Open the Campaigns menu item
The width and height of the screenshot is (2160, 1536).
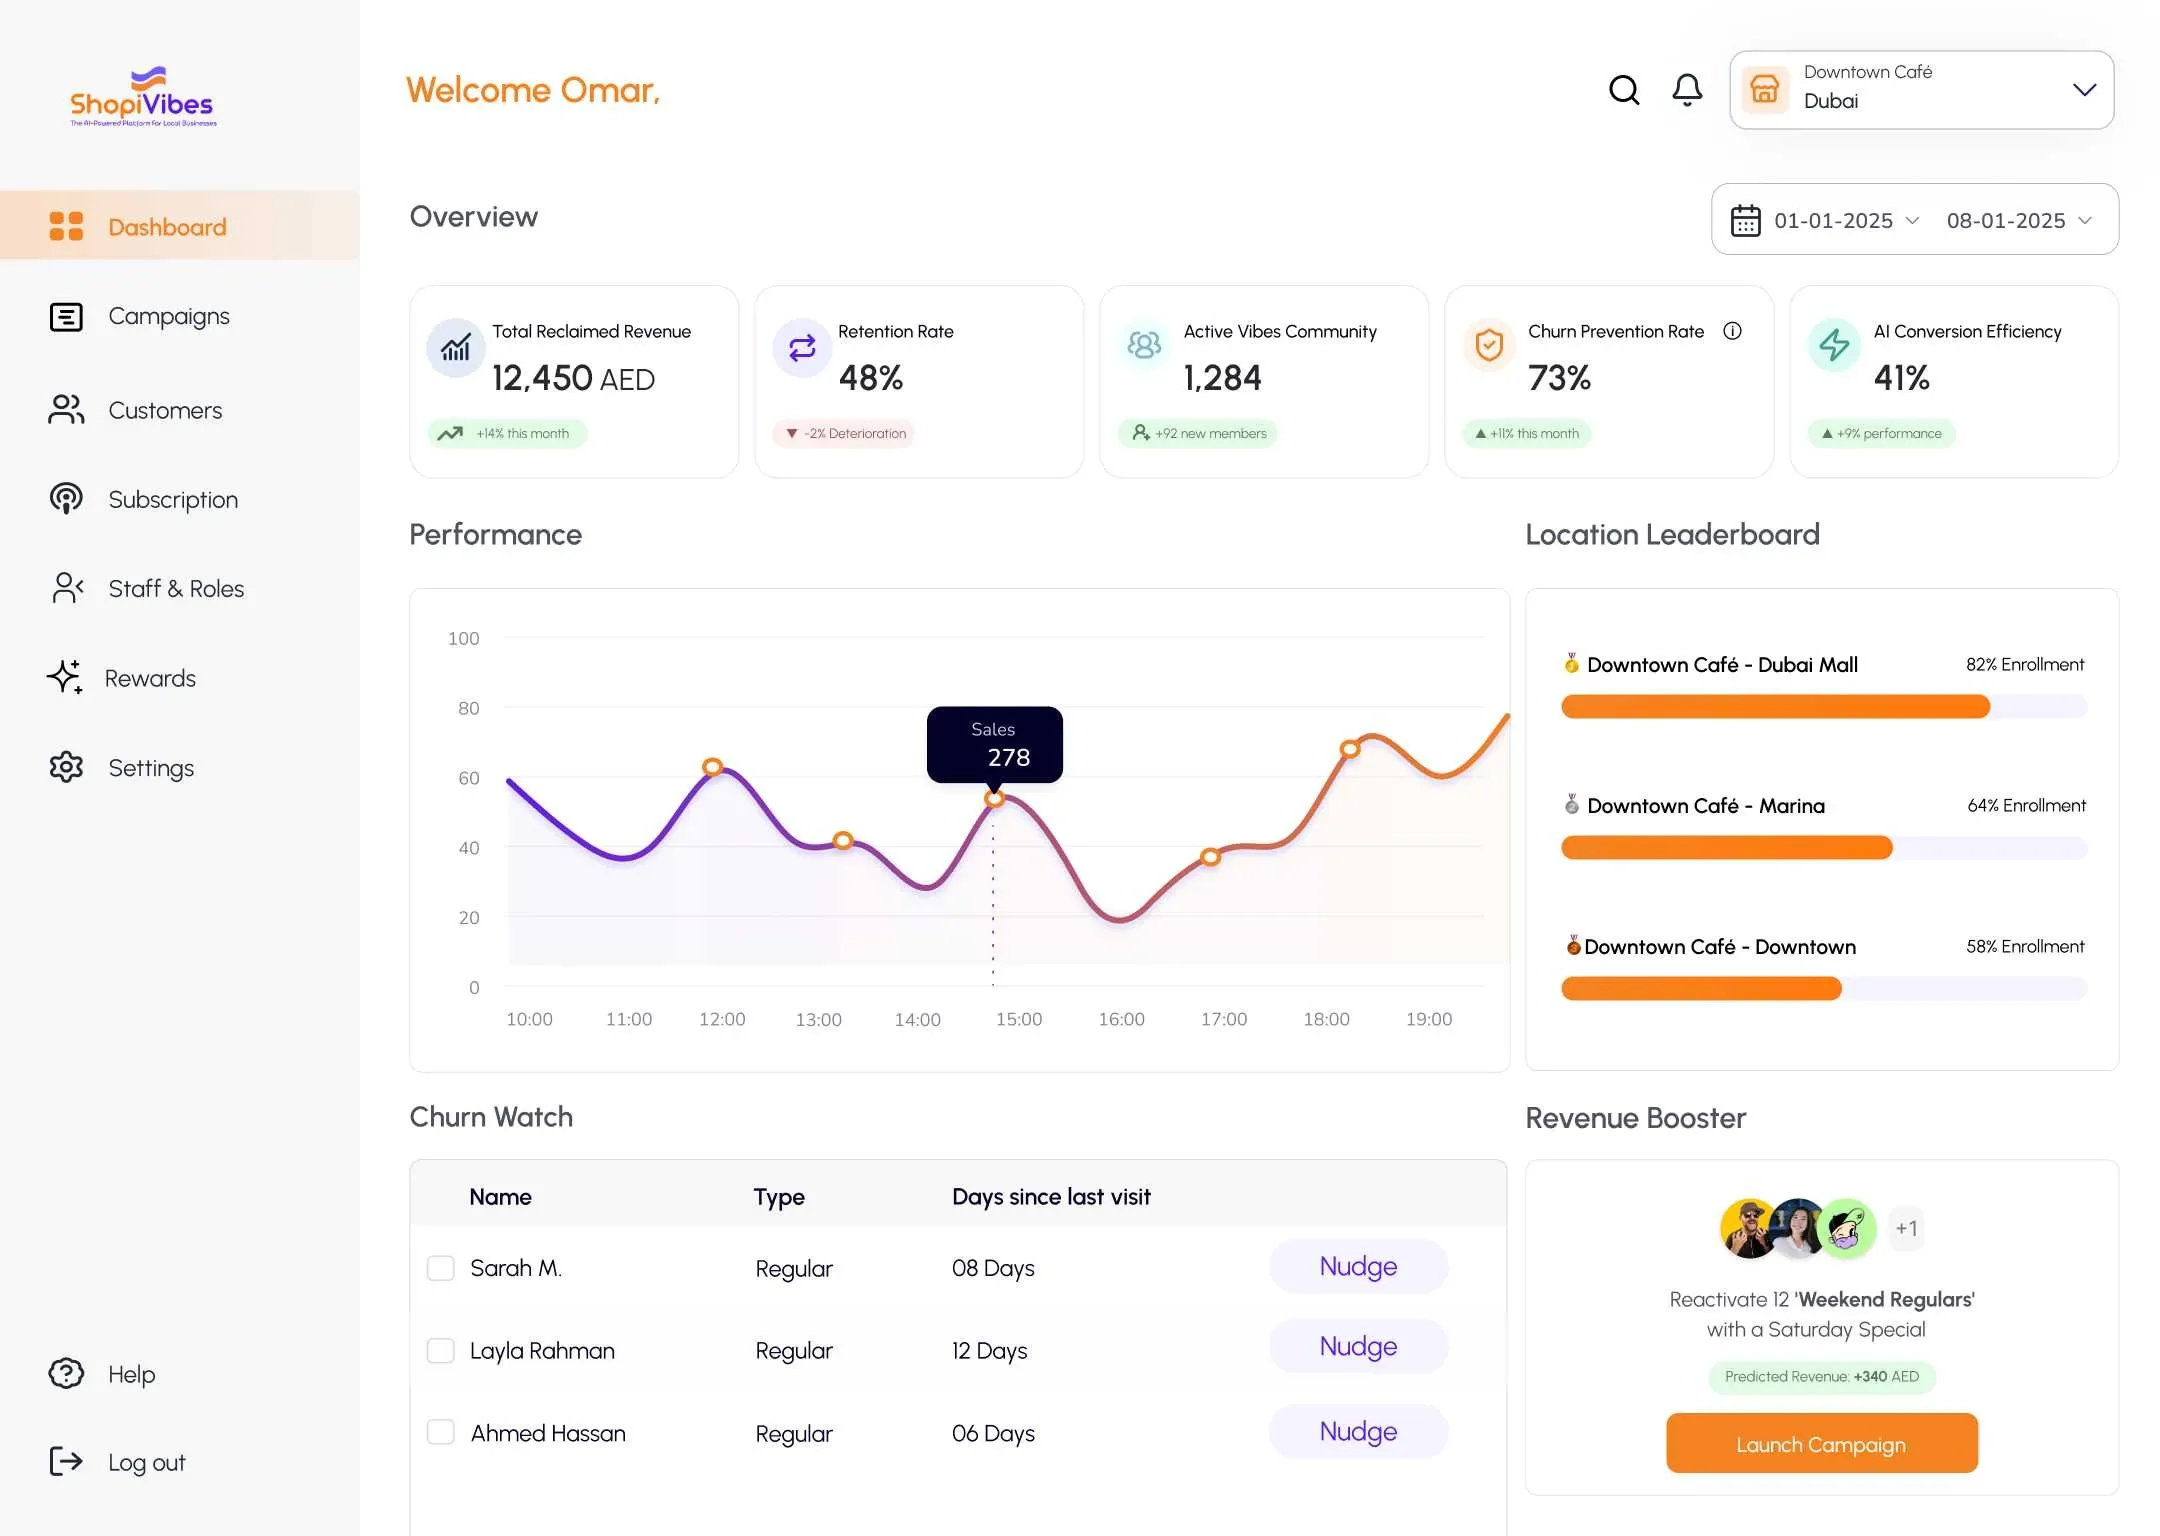pyautogui.click(x=168, y=316)
